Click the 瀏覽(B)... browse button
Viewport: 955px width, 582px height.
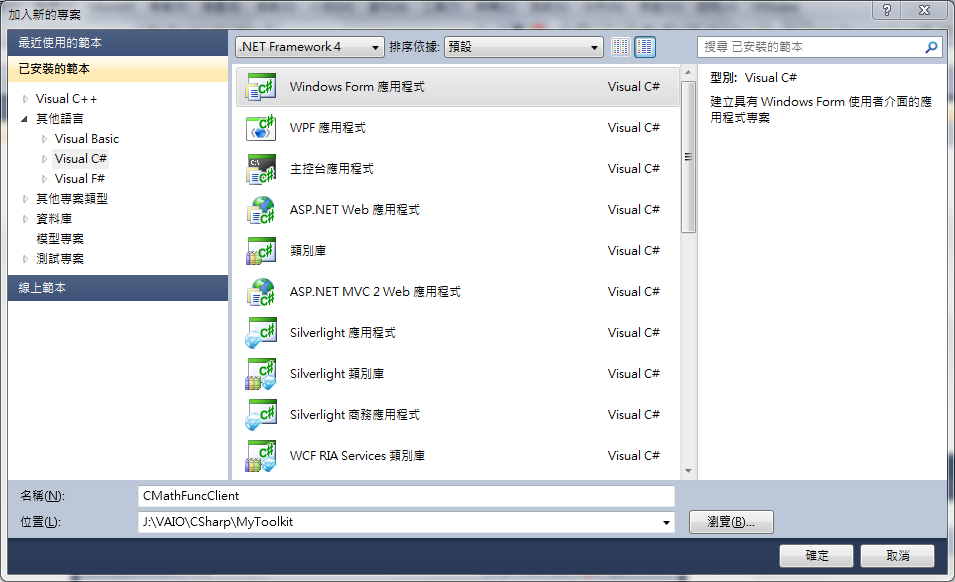coord(731,522)
